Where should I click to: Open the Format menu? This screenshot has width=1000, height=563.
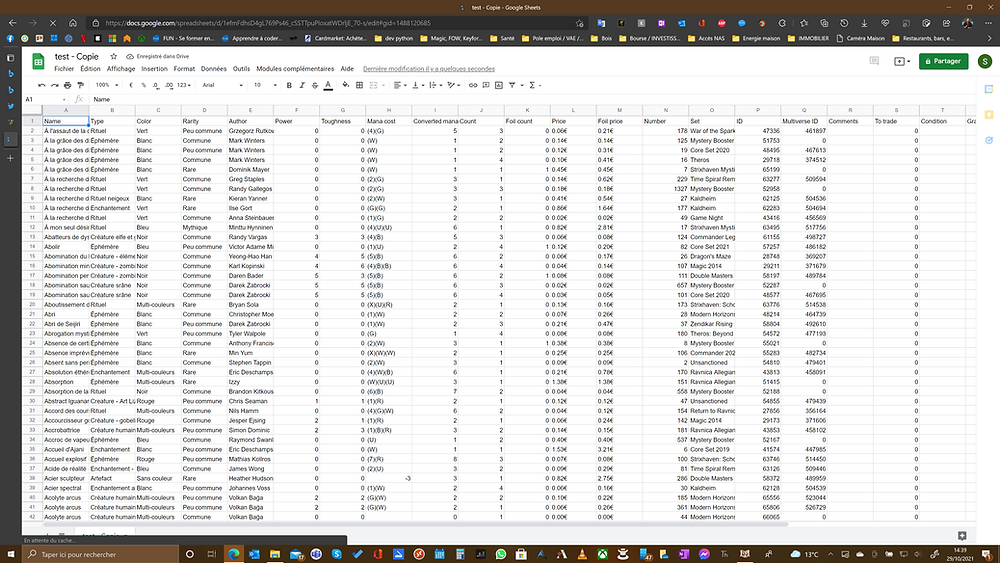(184, 69)
